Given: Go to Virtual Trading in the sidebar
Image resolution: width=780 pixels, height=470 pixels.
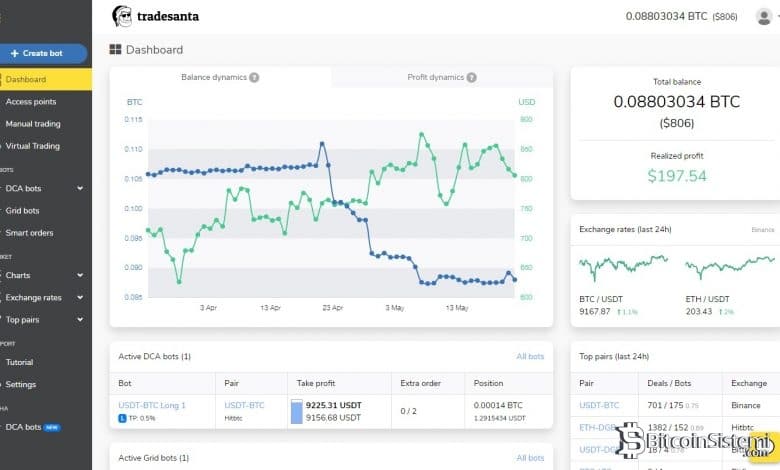Looking at the screenshot, I should point(32,145).
